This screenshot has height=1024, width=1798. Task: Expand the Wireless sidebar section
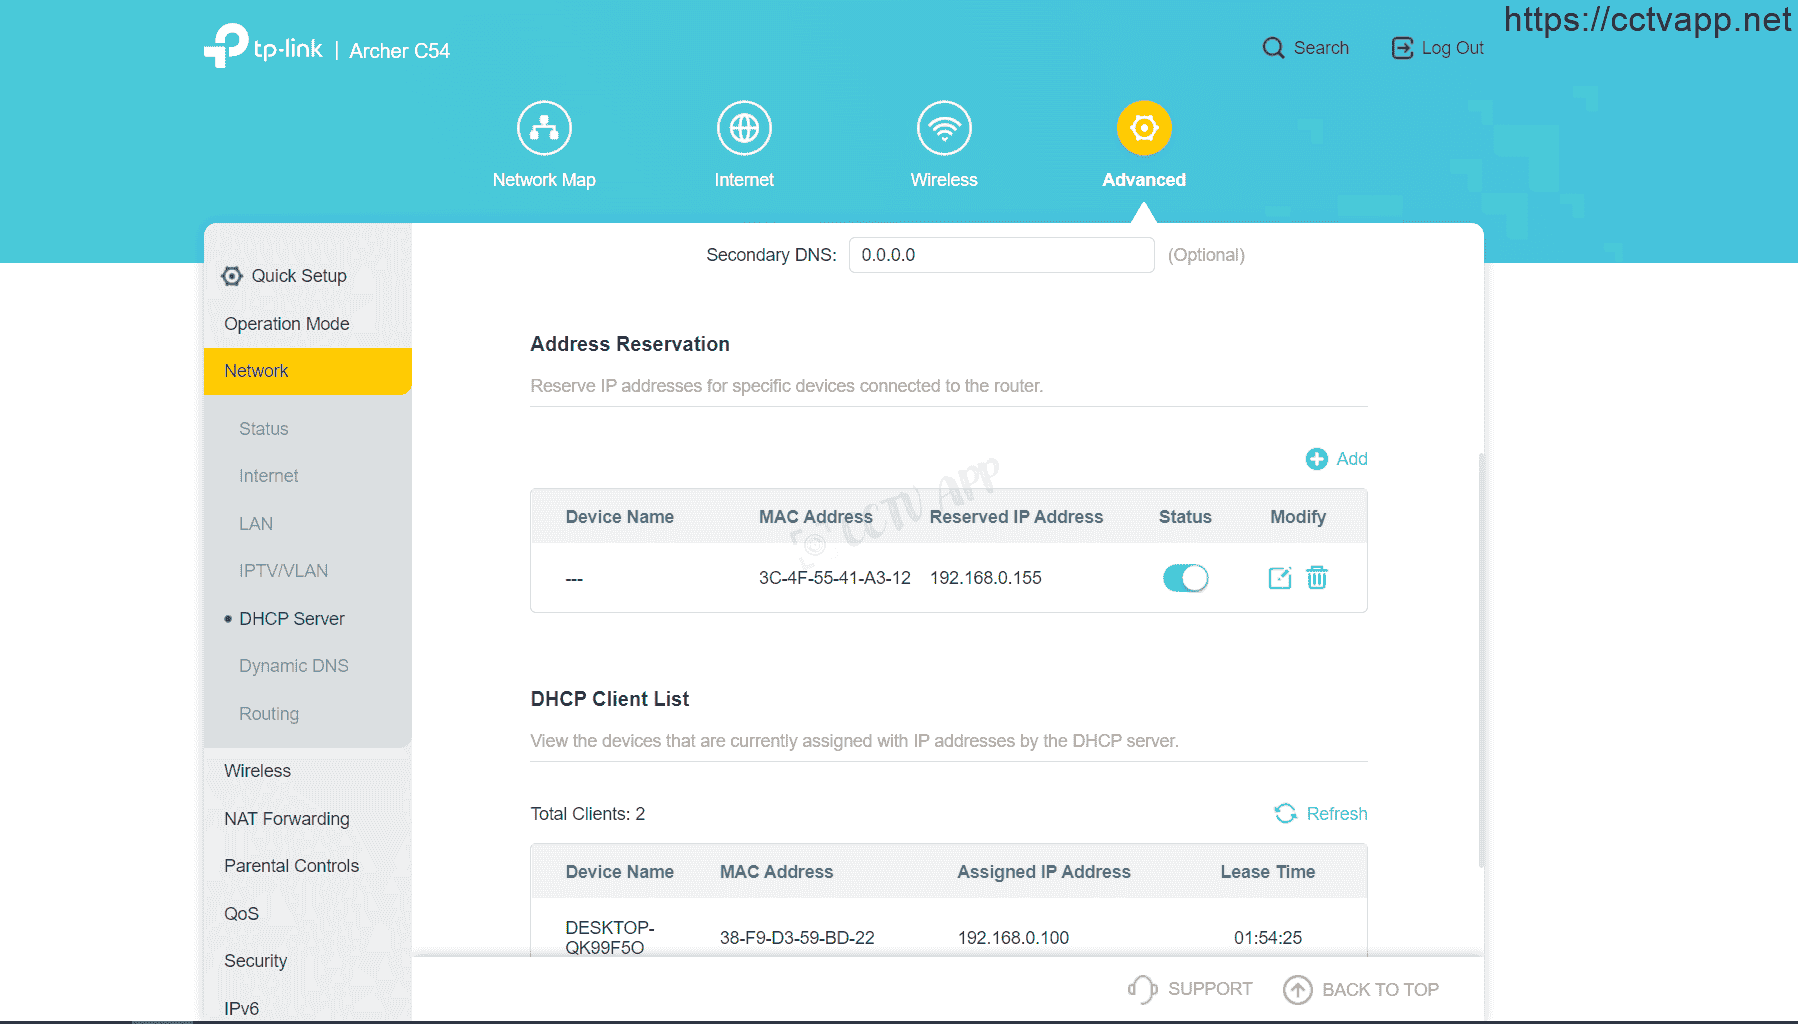(308, 771)
